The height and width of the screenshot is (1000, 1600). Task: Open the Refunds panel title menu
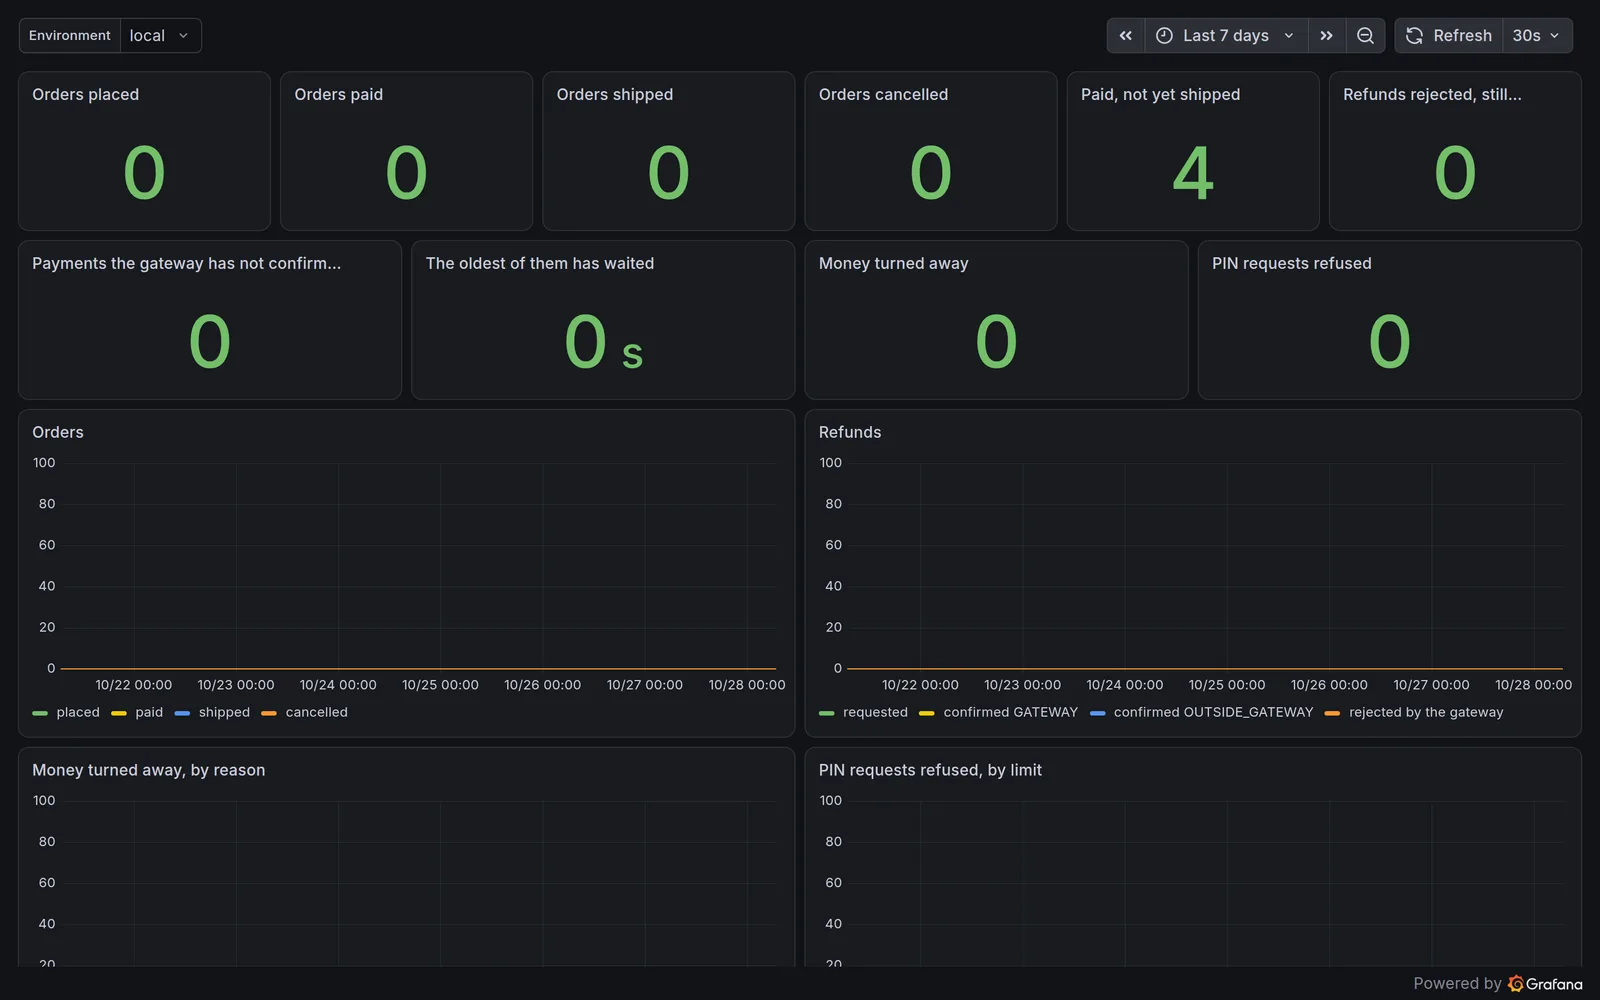(x=850, y=433)
